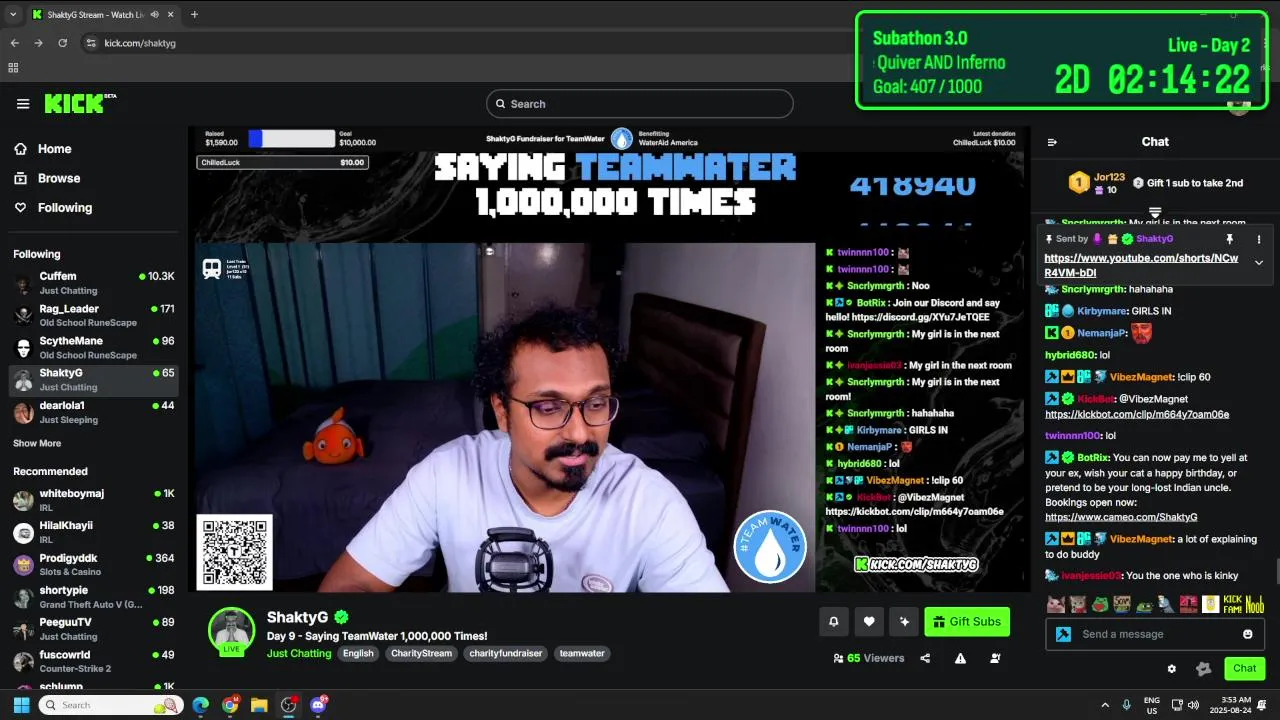Click the English language tag
Image resolution: width=1280 pixels, height=720 pixels.
(358, 653)
